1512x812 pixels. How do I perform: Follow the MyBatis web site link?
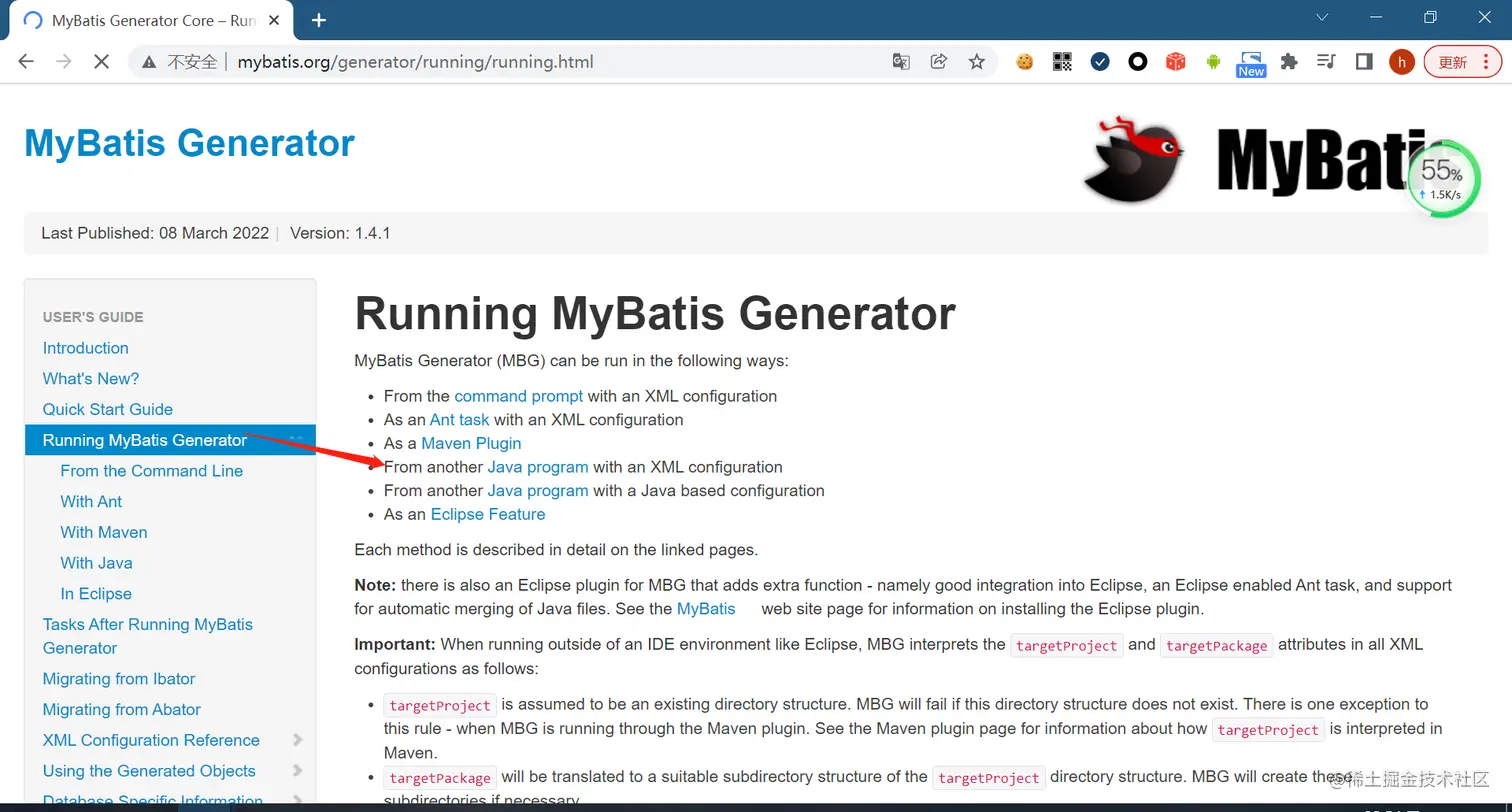[x=706, y=609]
